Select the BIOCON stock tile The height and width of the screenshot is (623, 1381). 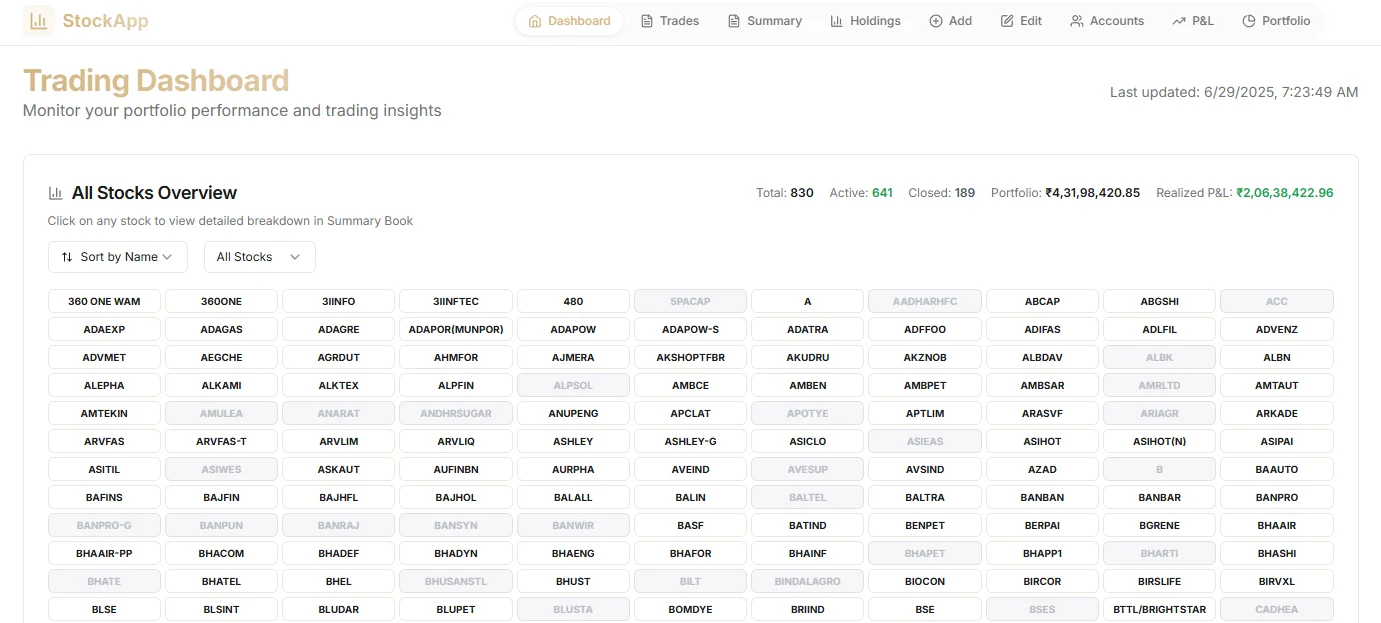(924, 581)
